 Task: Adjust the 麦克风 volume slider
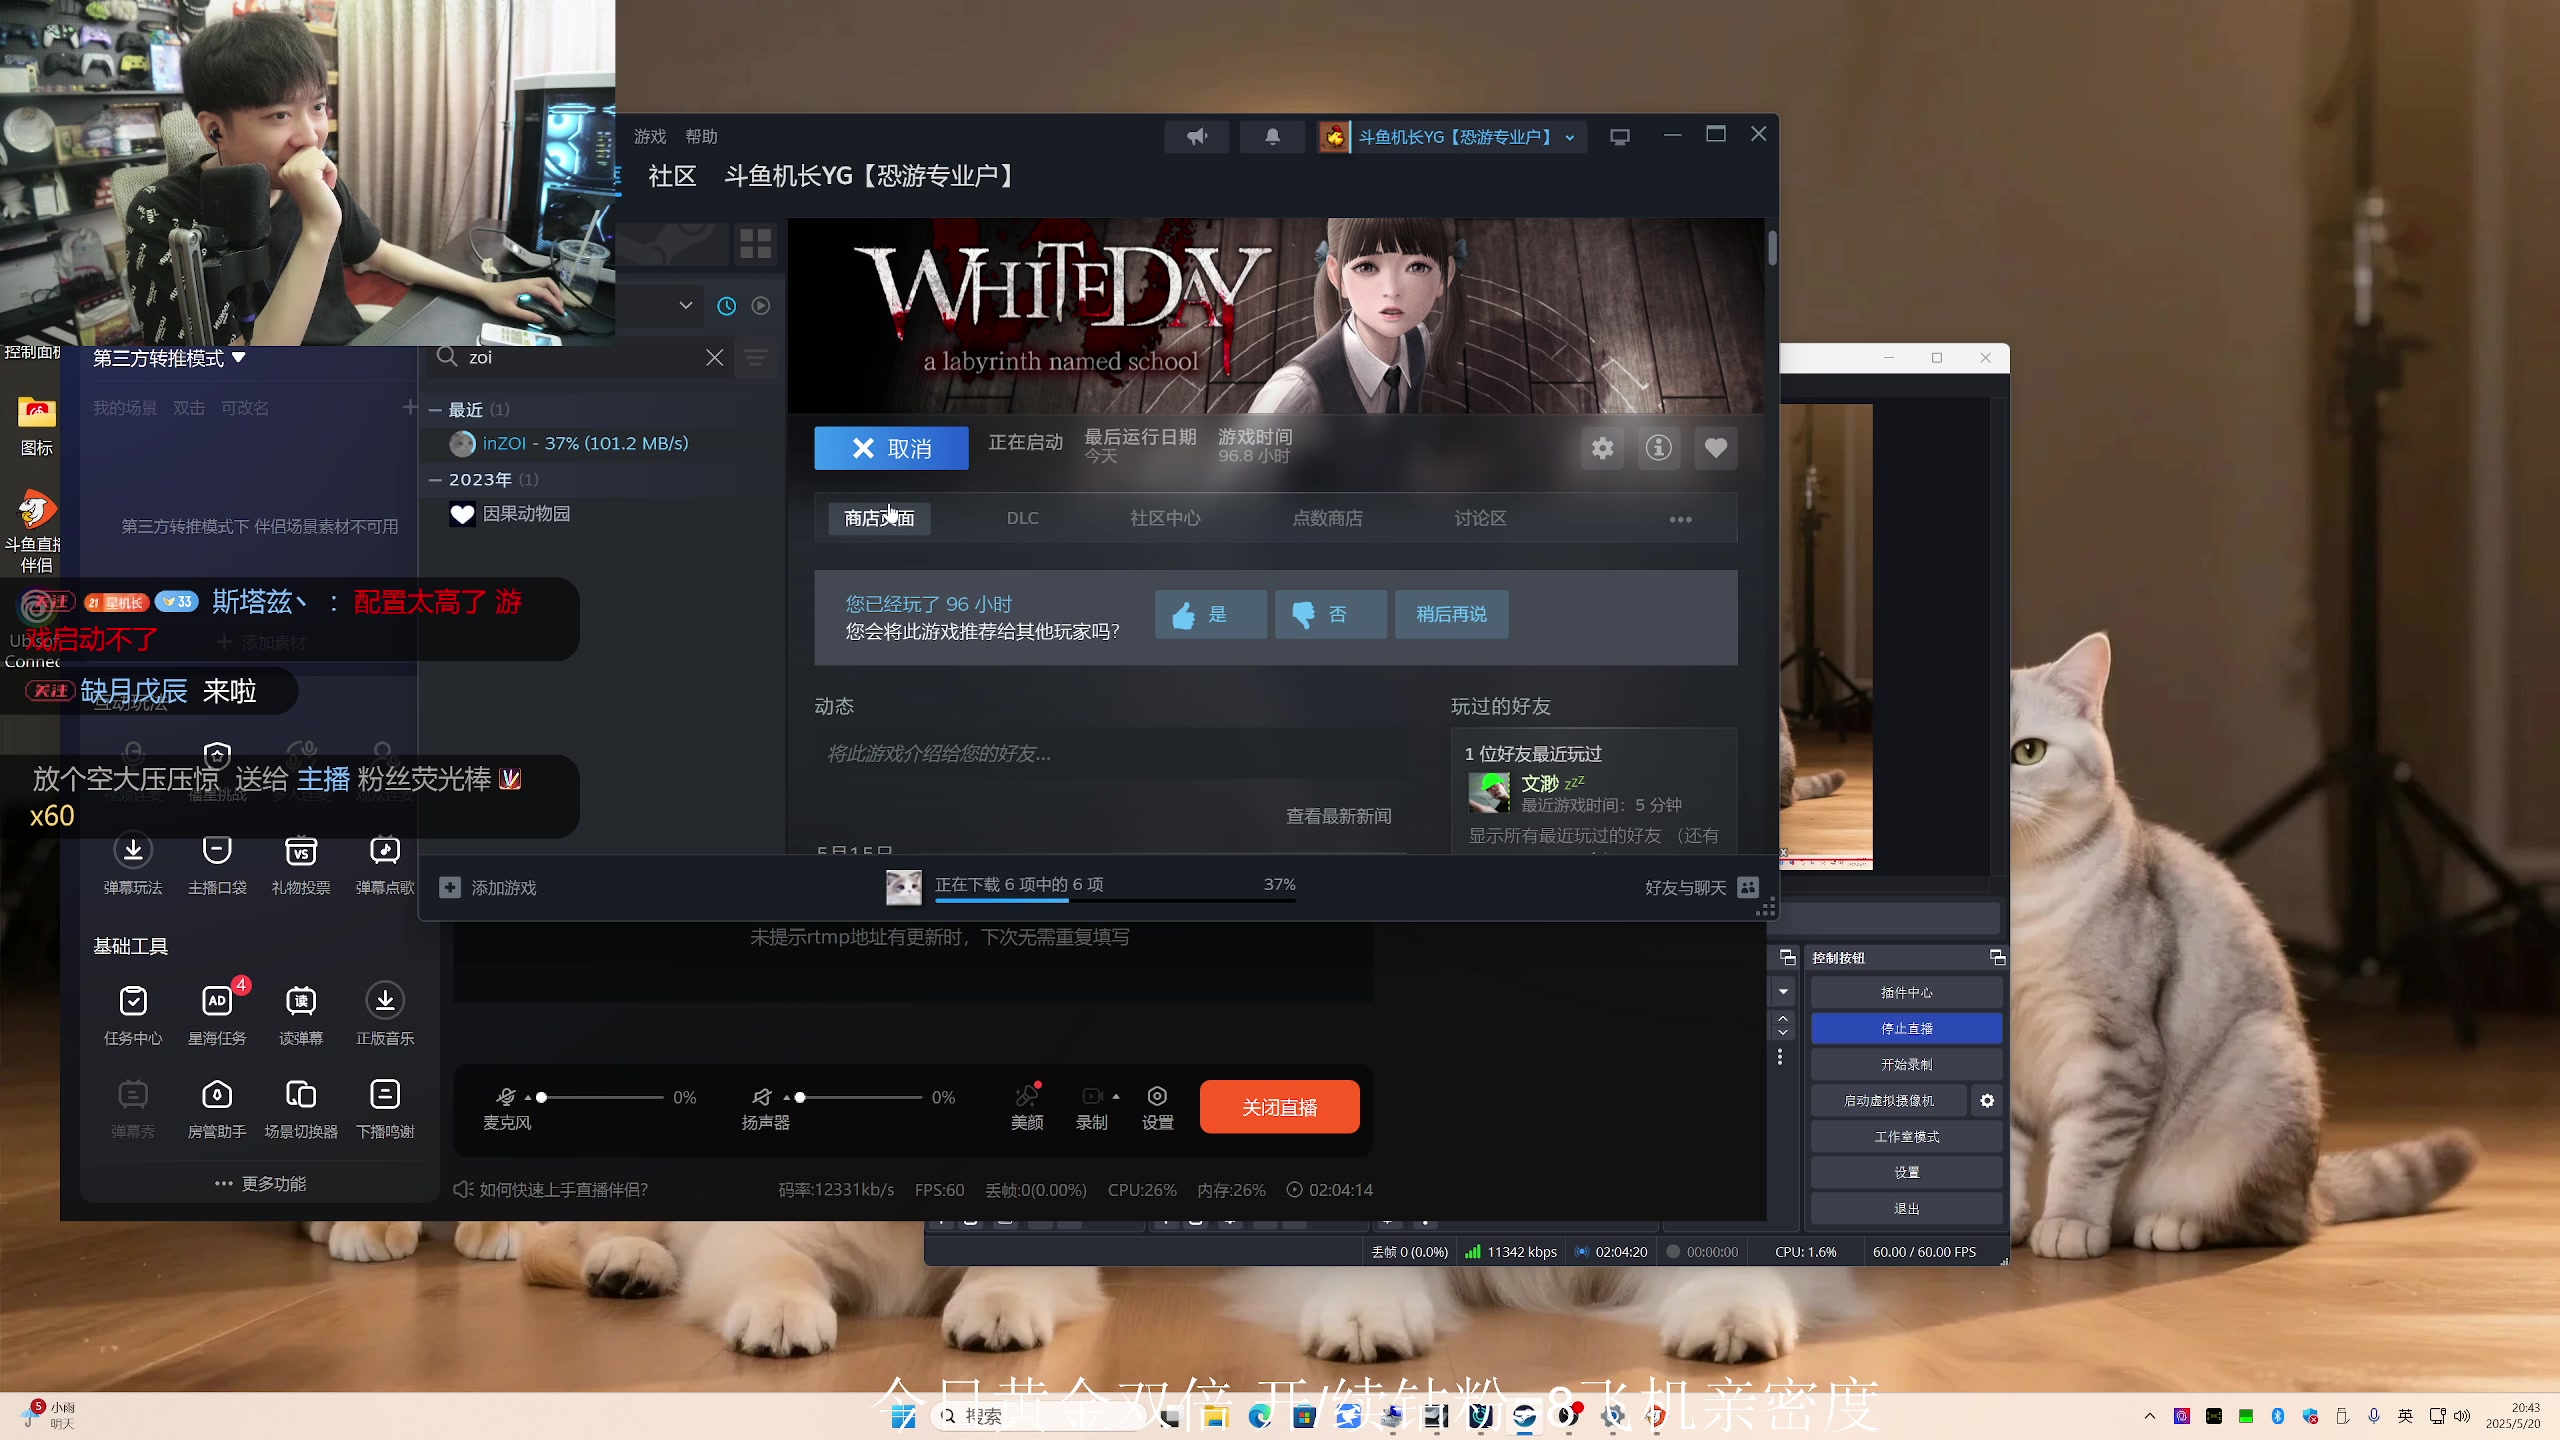click(600, 1097)
